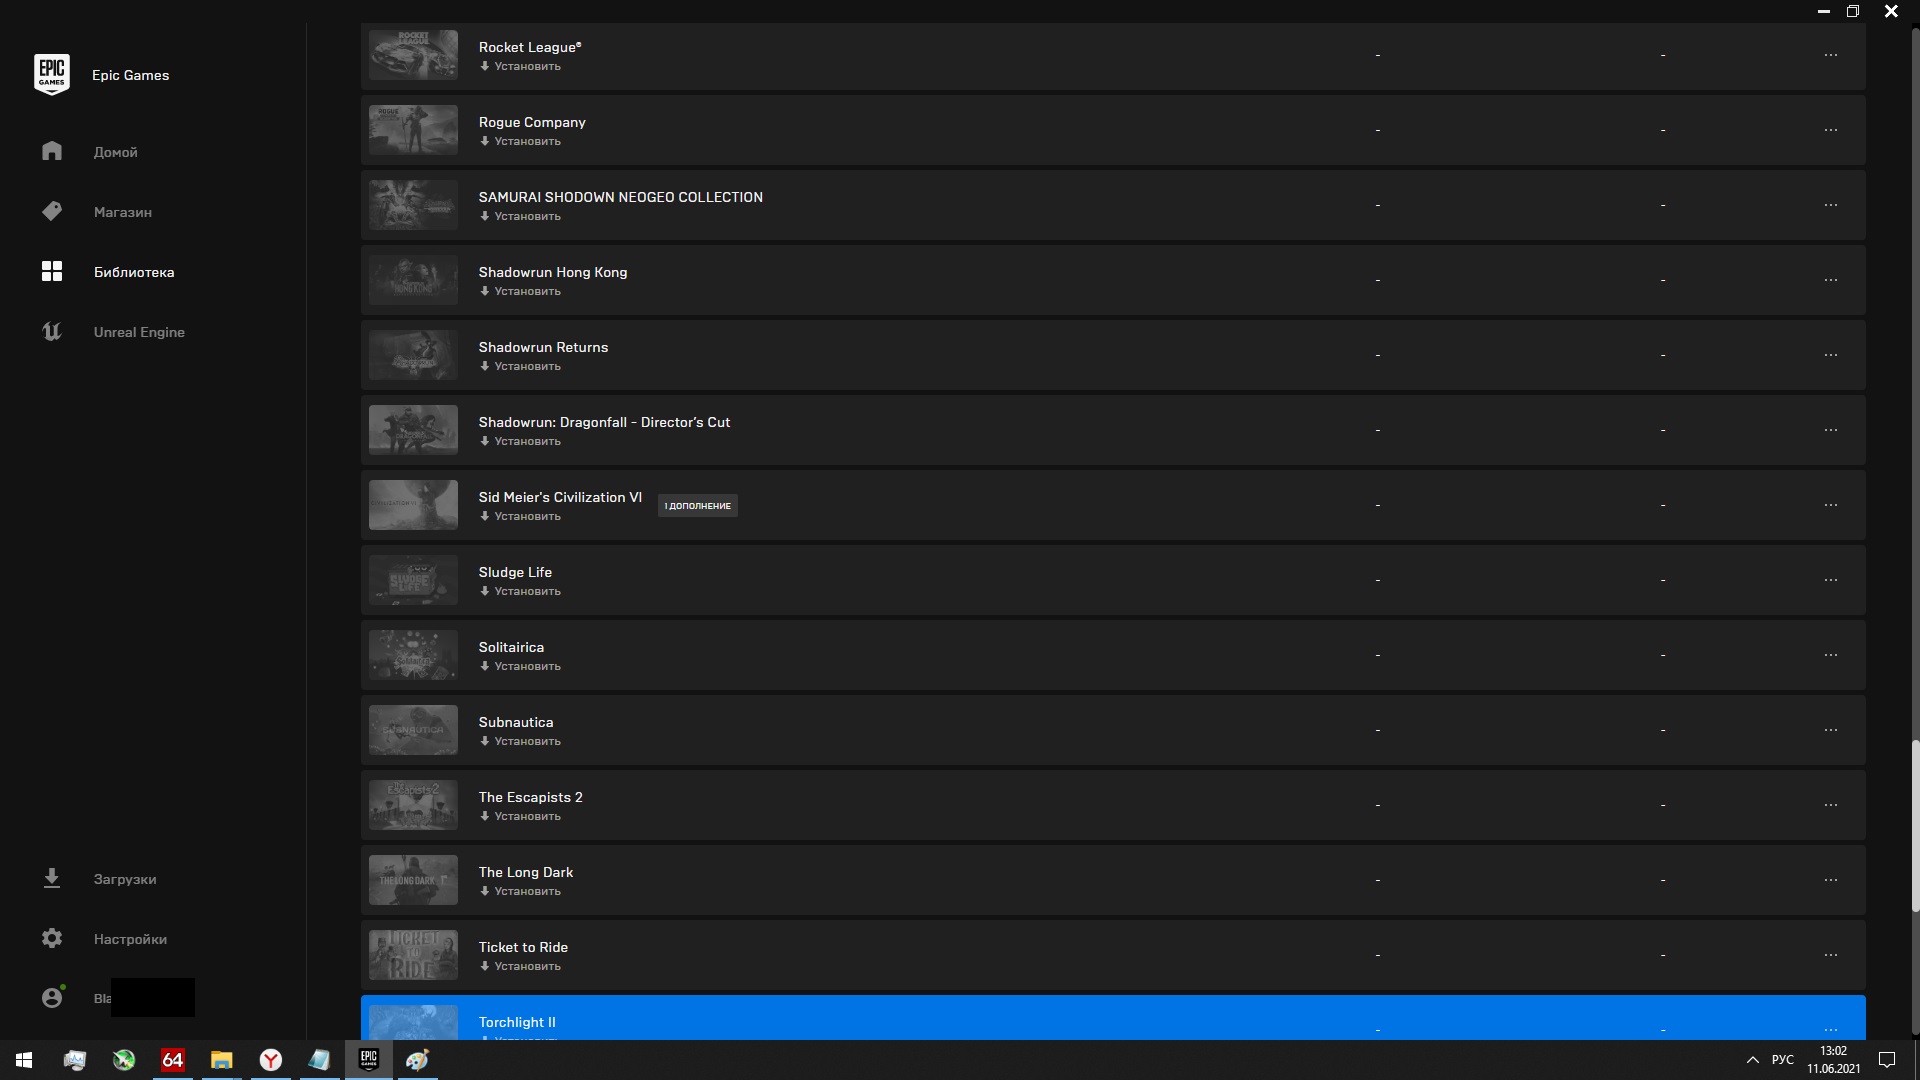Image resolution: width=1920 pixels, height=1080 pixels.
Task: Open options menu for Rocket League
Action: pyautogui.click(x=1830, y=55)
